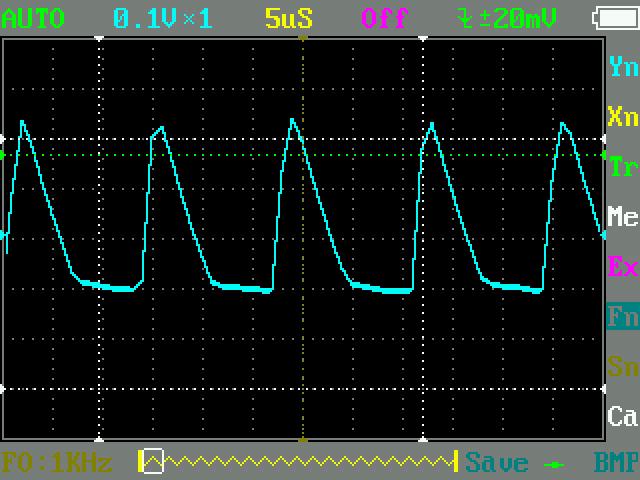Select the 0.1V×1 voltage scale
This screenshot has height=480, width=640.
click(x=162, y=18)
